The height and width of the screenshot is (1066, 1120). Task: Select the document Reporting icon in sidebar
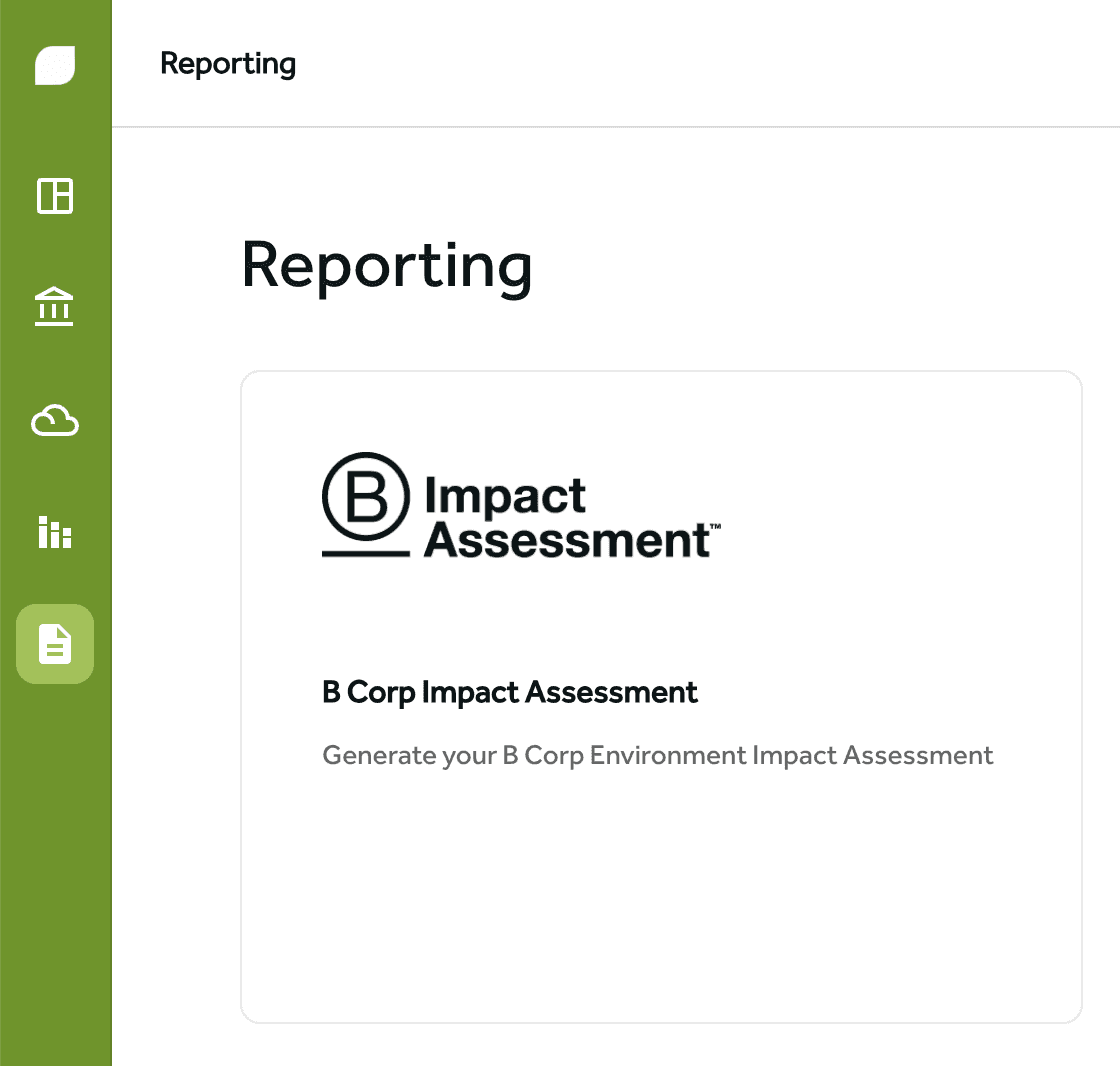(55, 644)
